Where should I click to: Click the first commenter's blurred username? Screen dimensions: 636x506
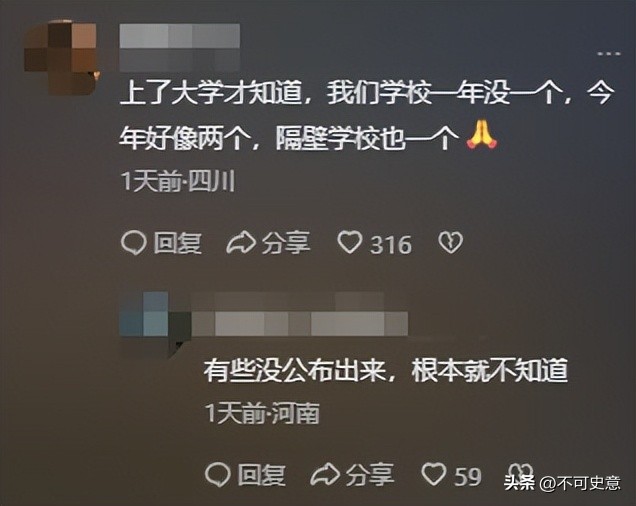pyautogui.click(x=180, y=47)
